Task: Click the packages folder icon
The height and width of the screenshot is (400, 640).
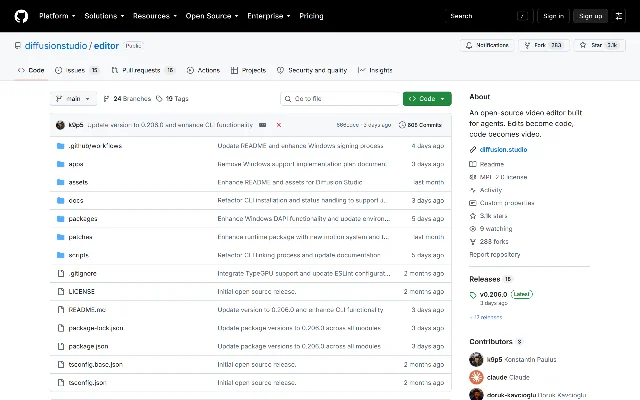Action: [x=61, y=219]
